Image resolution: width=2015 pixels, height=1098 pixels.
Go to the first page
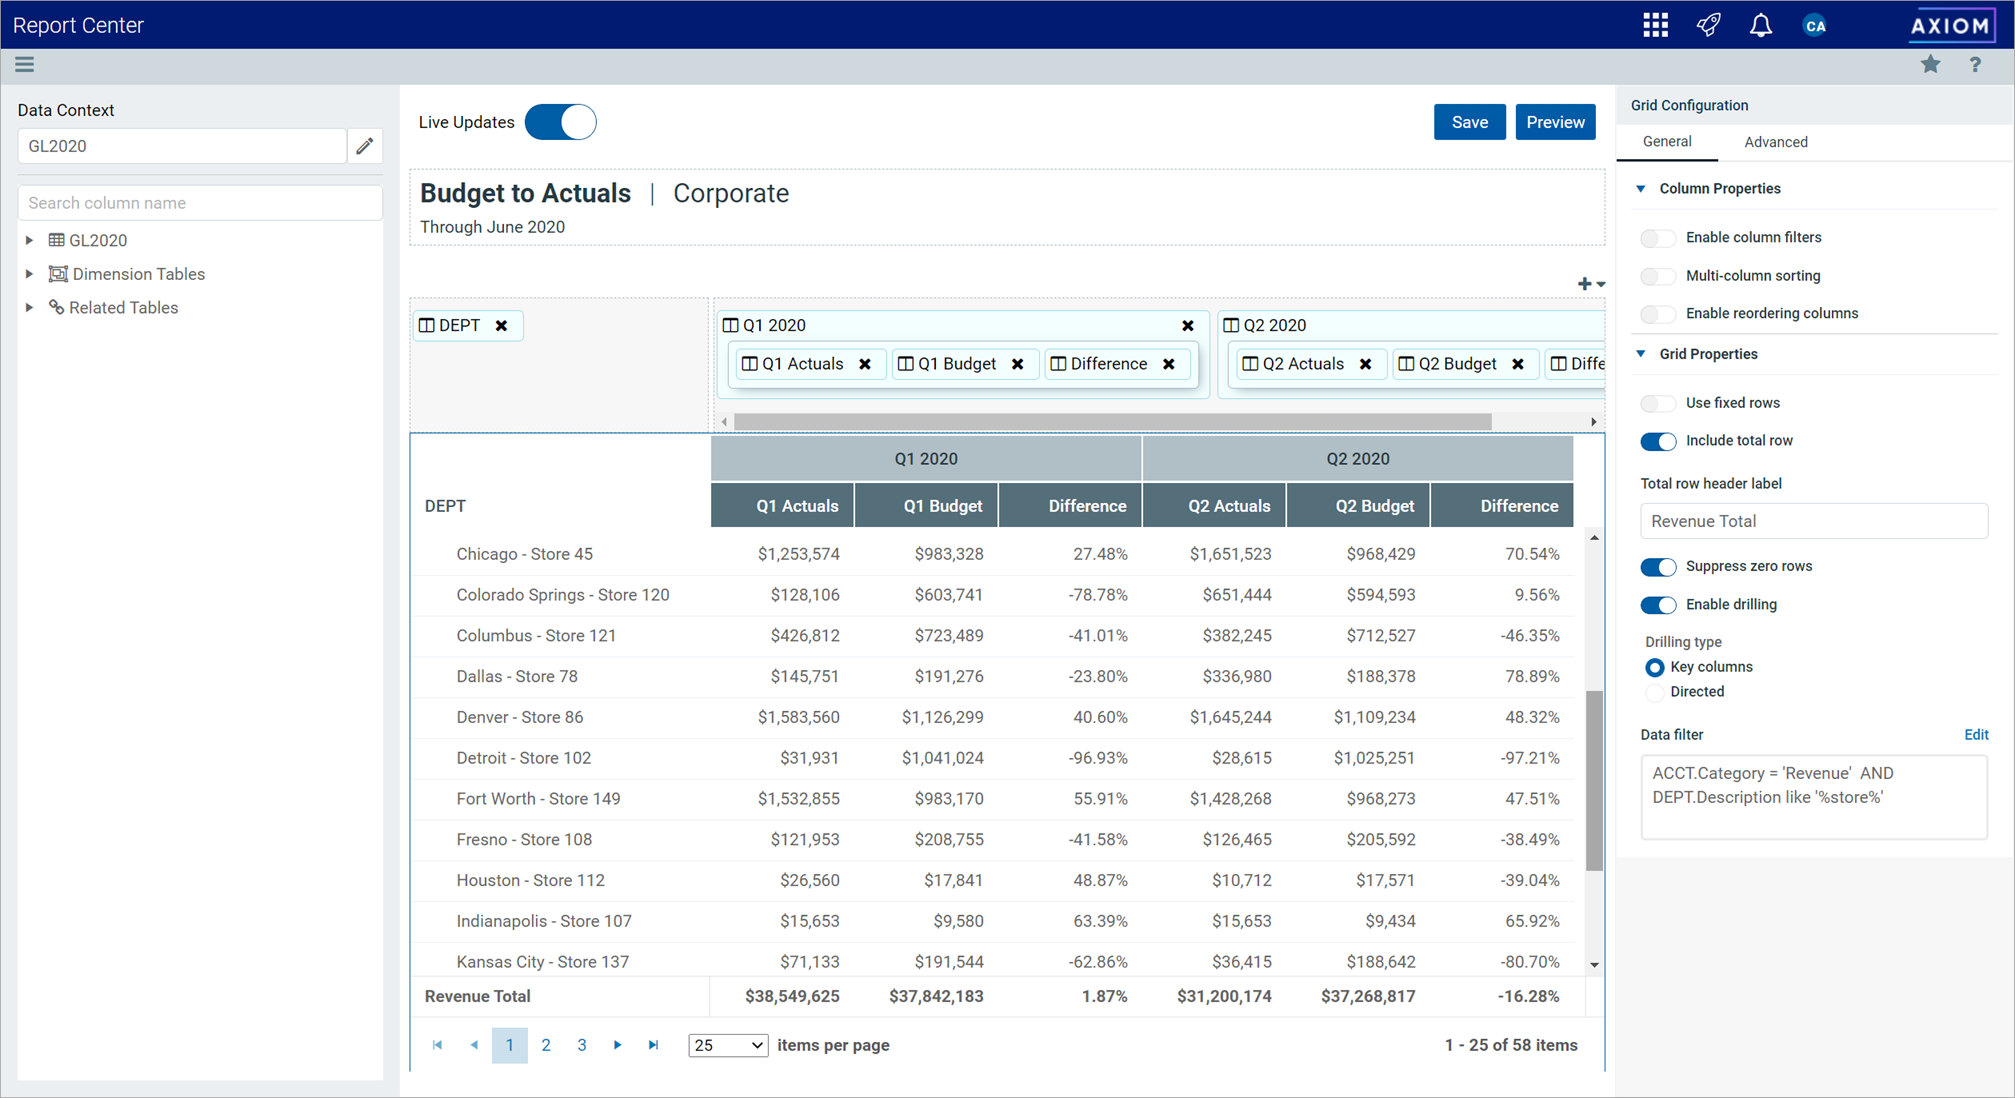437,1045
